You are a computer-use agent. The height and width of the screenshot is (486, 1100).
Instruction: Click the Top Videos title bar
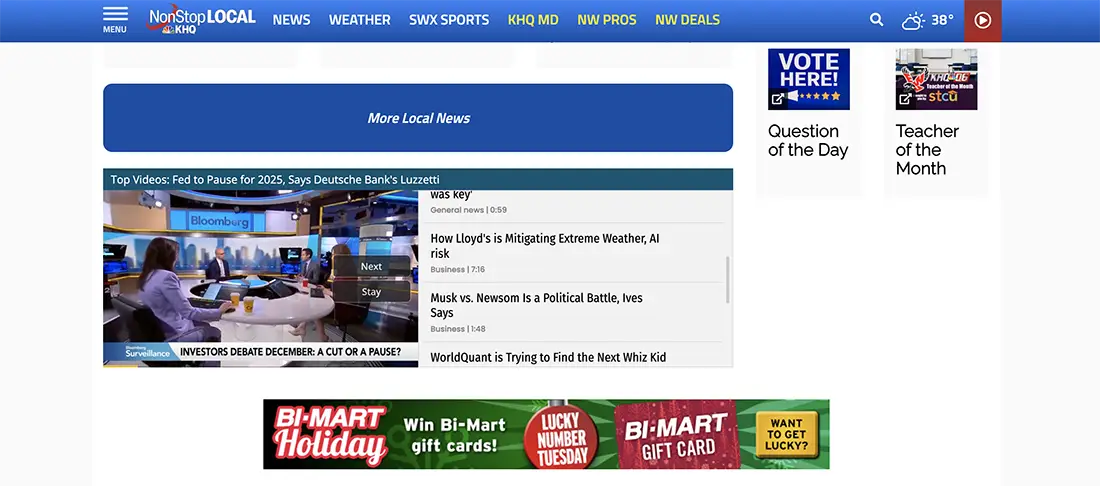(x=418, y=180)
